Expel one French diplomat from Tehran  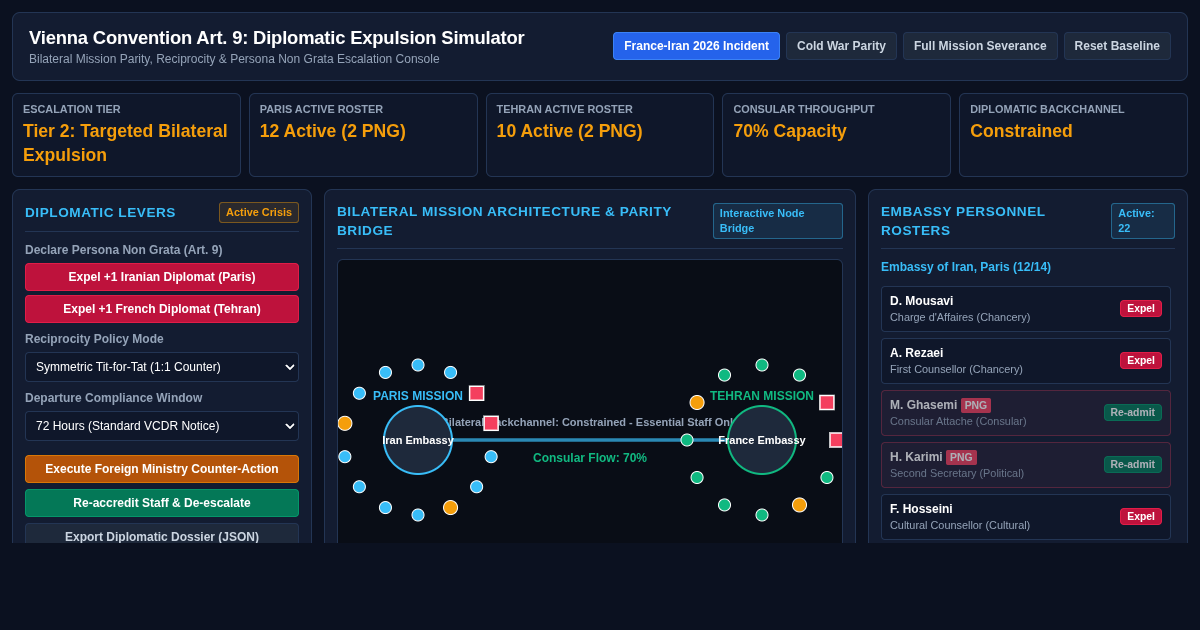pyautogui.click(x=162, y=309)
